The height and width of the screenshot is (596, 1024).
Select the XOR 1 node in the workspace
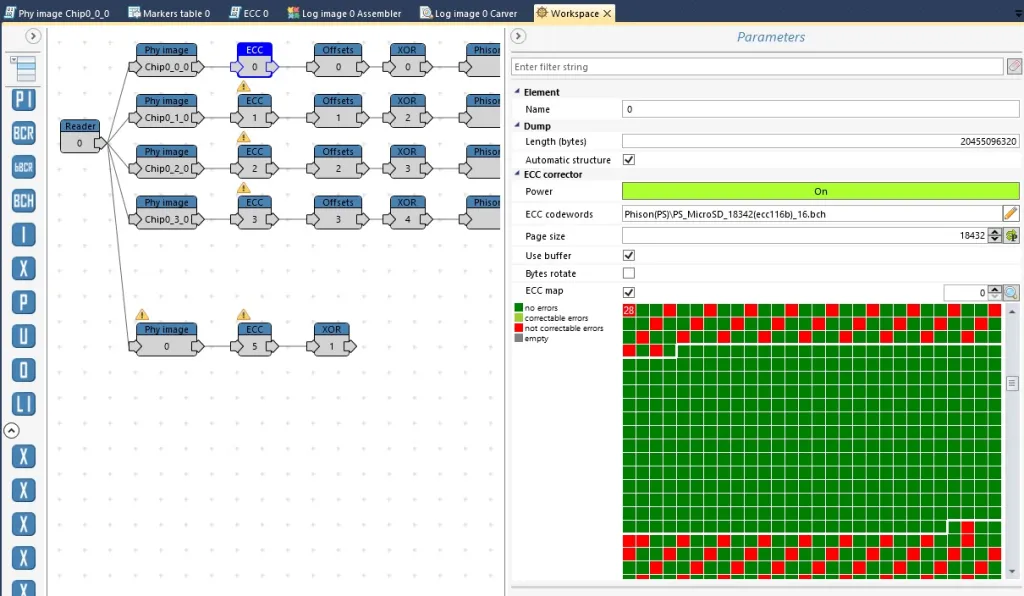click(x=332, y=339)
